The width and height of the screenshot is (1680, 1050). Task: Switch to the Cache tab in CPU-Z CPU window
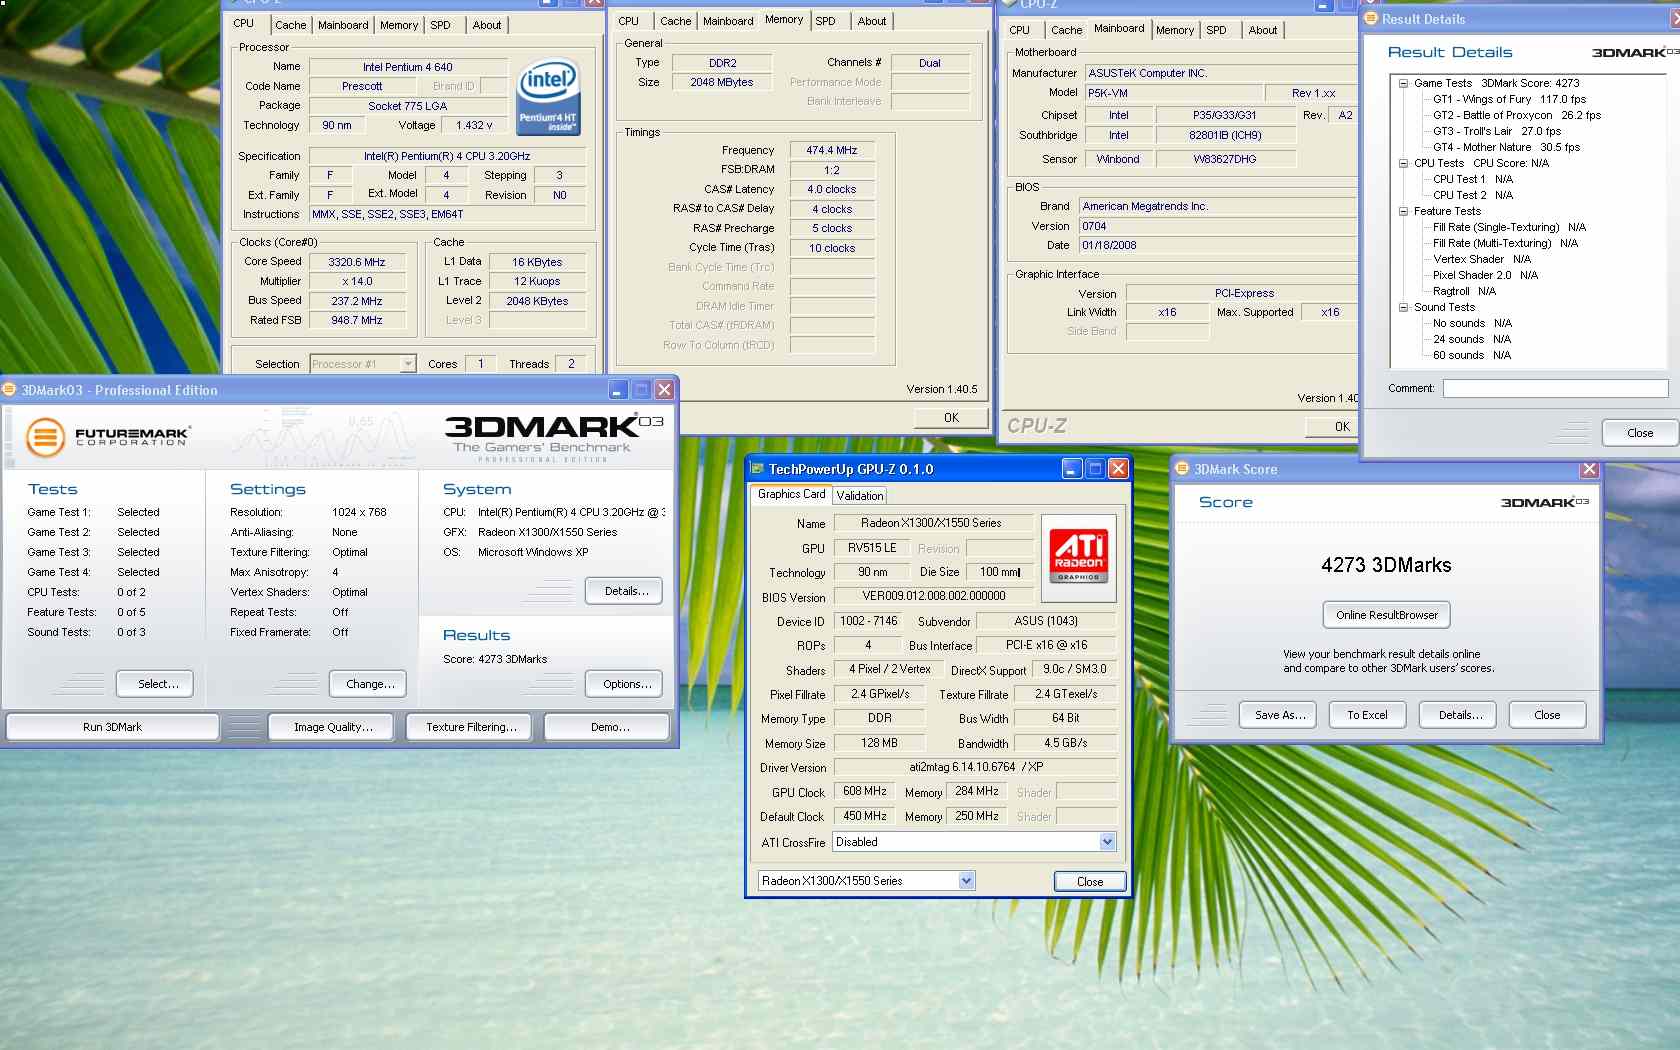click(290, 25)
